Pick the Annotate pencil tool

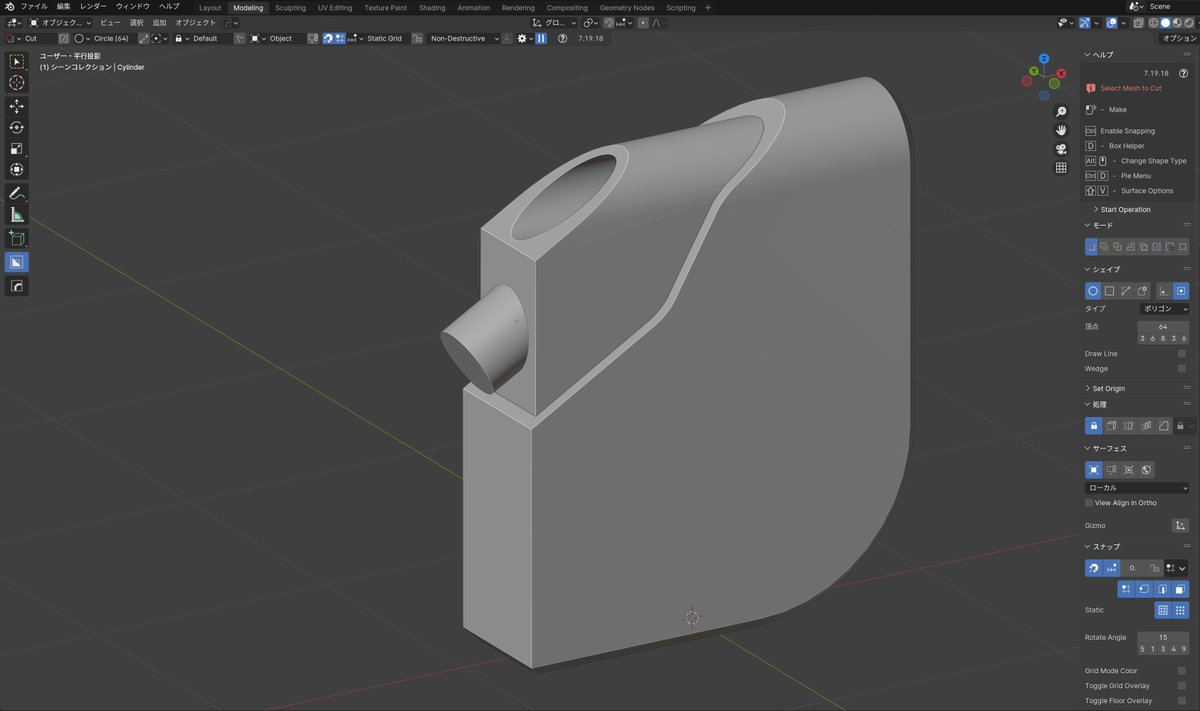tap(17, 192)
